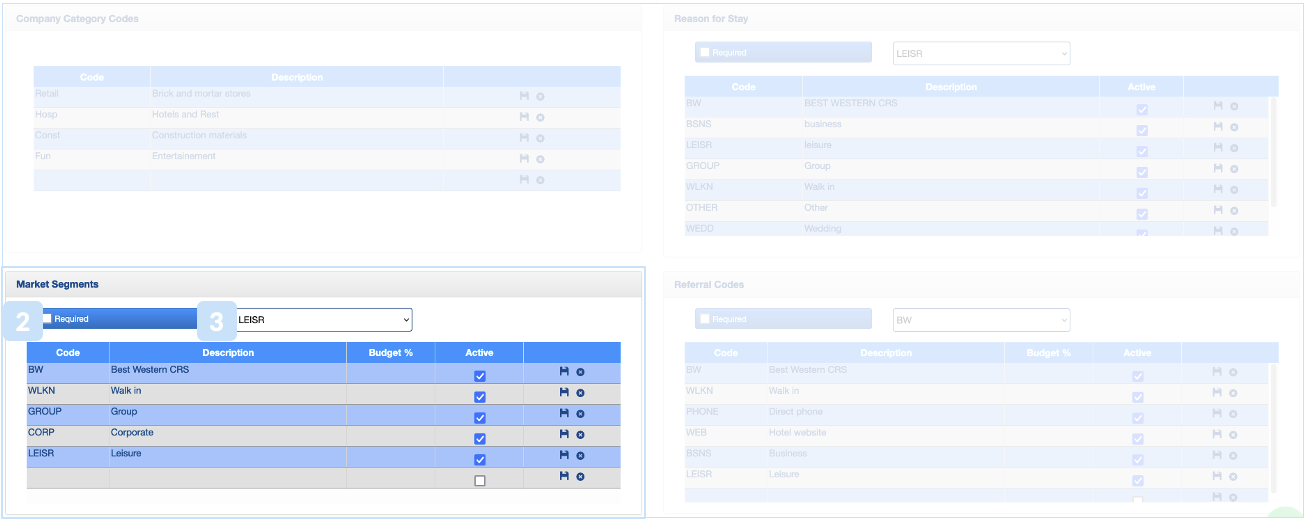Screen dimensions: 1308x522
Task: Click the Reason for Stay list scrollbar
Action: (1273, 150)
